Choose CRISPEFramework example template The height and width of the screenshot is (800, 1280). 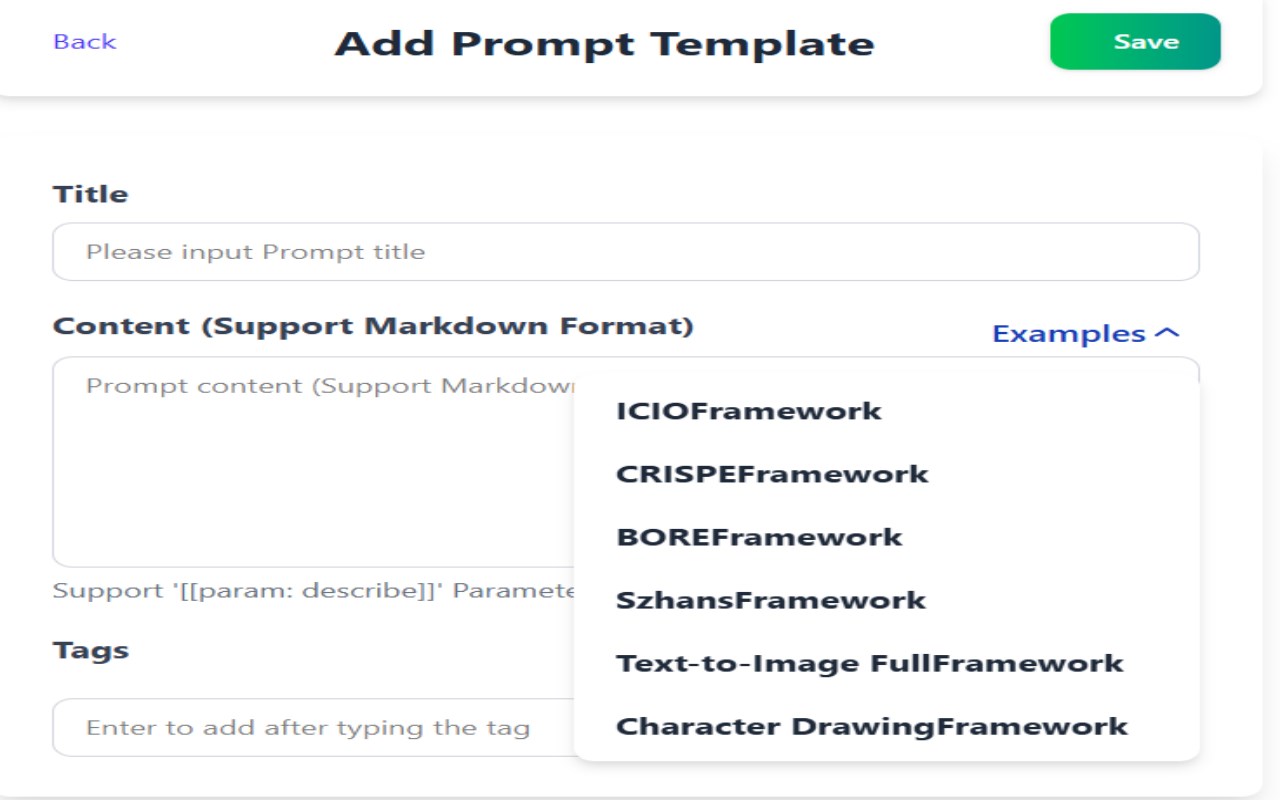[x=772, y=474]
